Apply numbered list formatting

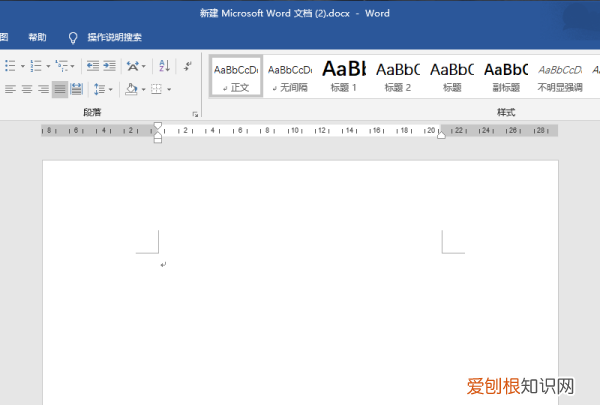[36, 66]
